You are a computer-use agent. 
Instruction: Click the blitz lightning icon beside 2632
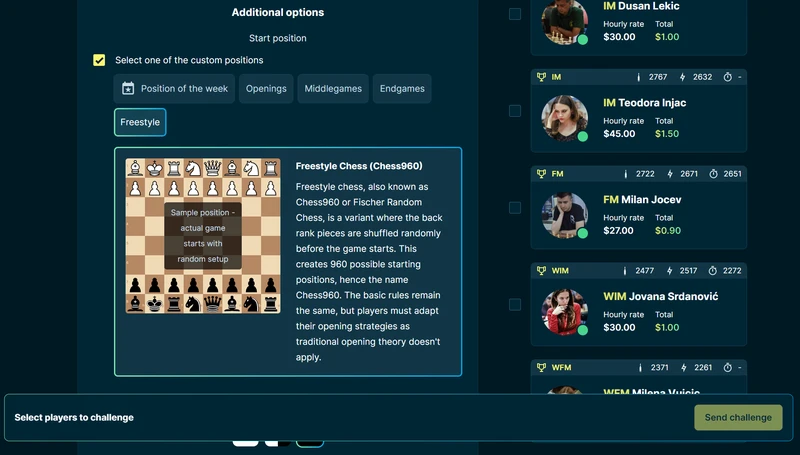coord(682,77)
